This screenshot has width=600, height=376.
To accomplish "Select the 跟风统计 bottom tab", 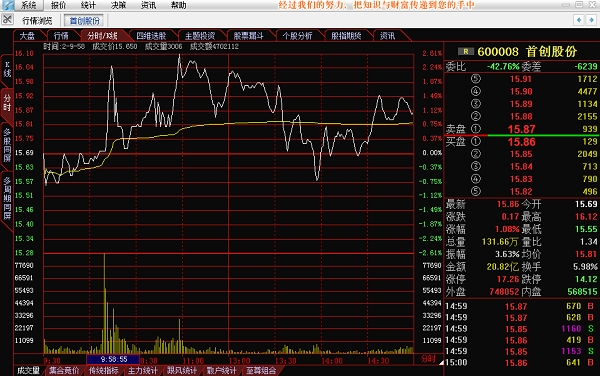I will pos(182,370).
